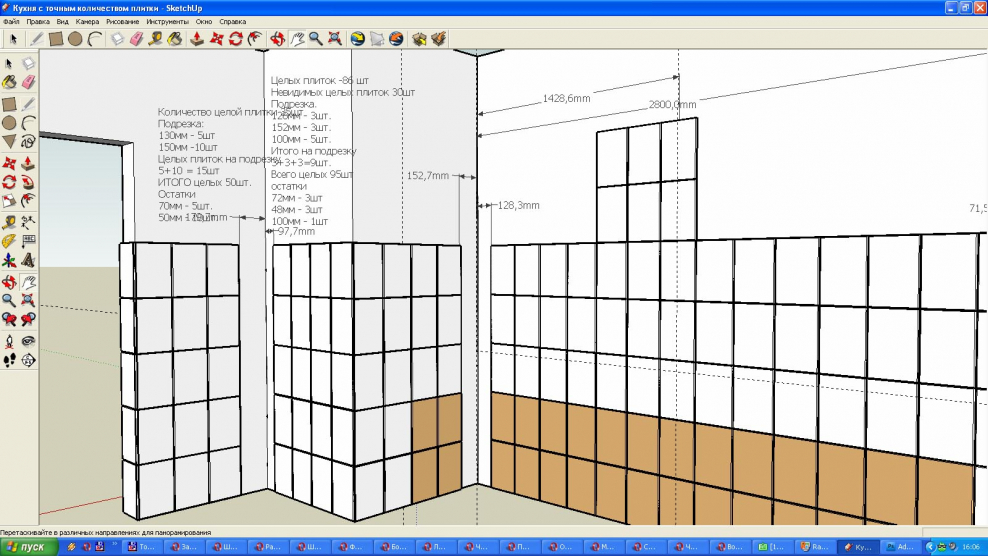Image resolution: width=988 pixels, height=556 pixels.
Task: Choose the Scale tool in the left palette
Action: [9, 202]
